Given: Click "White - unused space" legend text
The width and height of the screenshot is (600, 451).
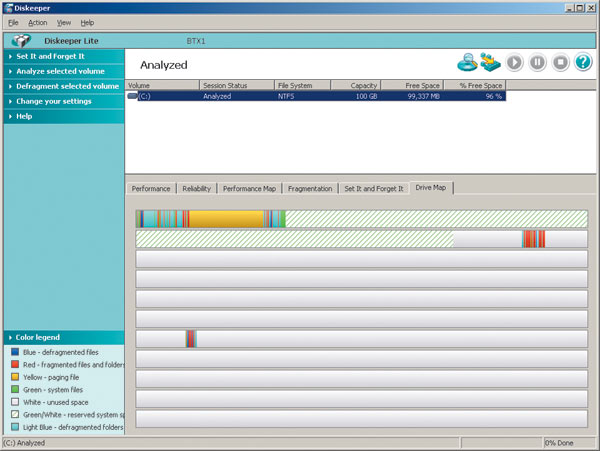Looking at the screenshot, I should coord(55,402).
